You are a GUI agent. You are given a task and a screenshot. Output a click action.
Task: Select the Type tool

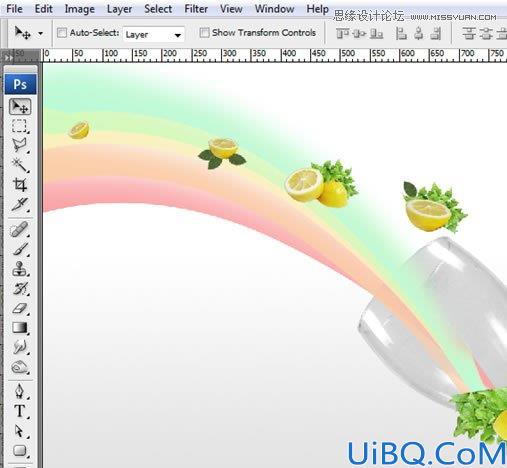(x=19, y=411)
